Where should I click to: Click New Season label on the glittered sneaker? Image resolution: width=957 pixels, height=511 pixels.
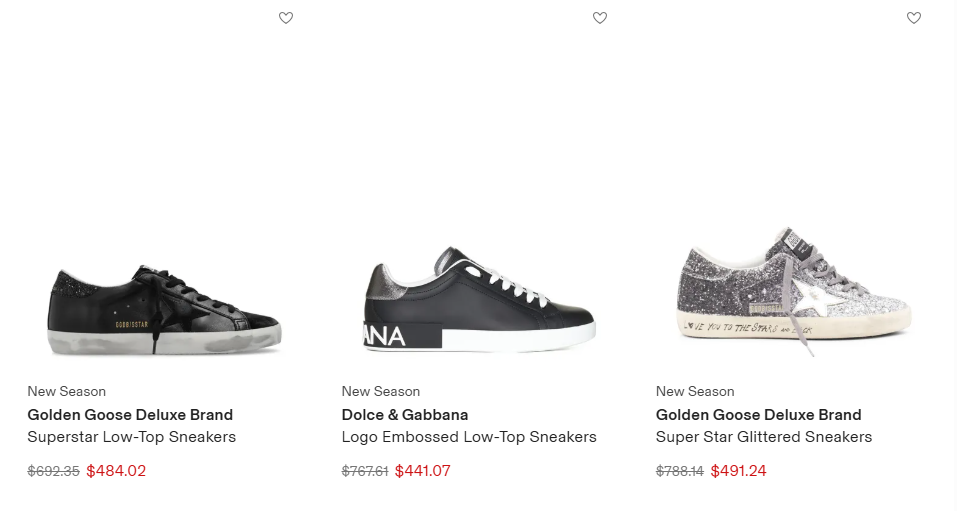click(x=695, y=391)
